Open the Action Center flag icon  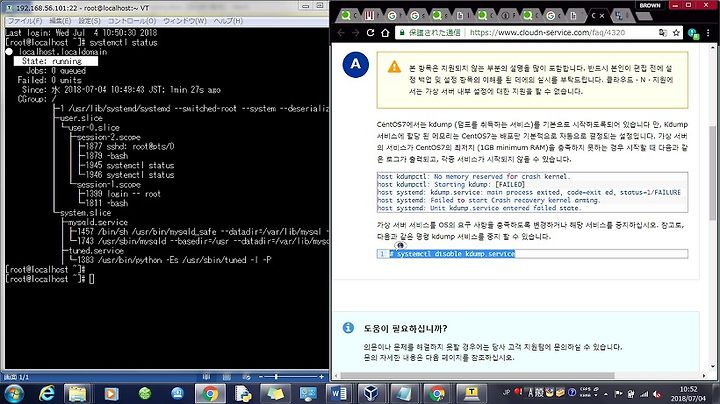point(618,393)
